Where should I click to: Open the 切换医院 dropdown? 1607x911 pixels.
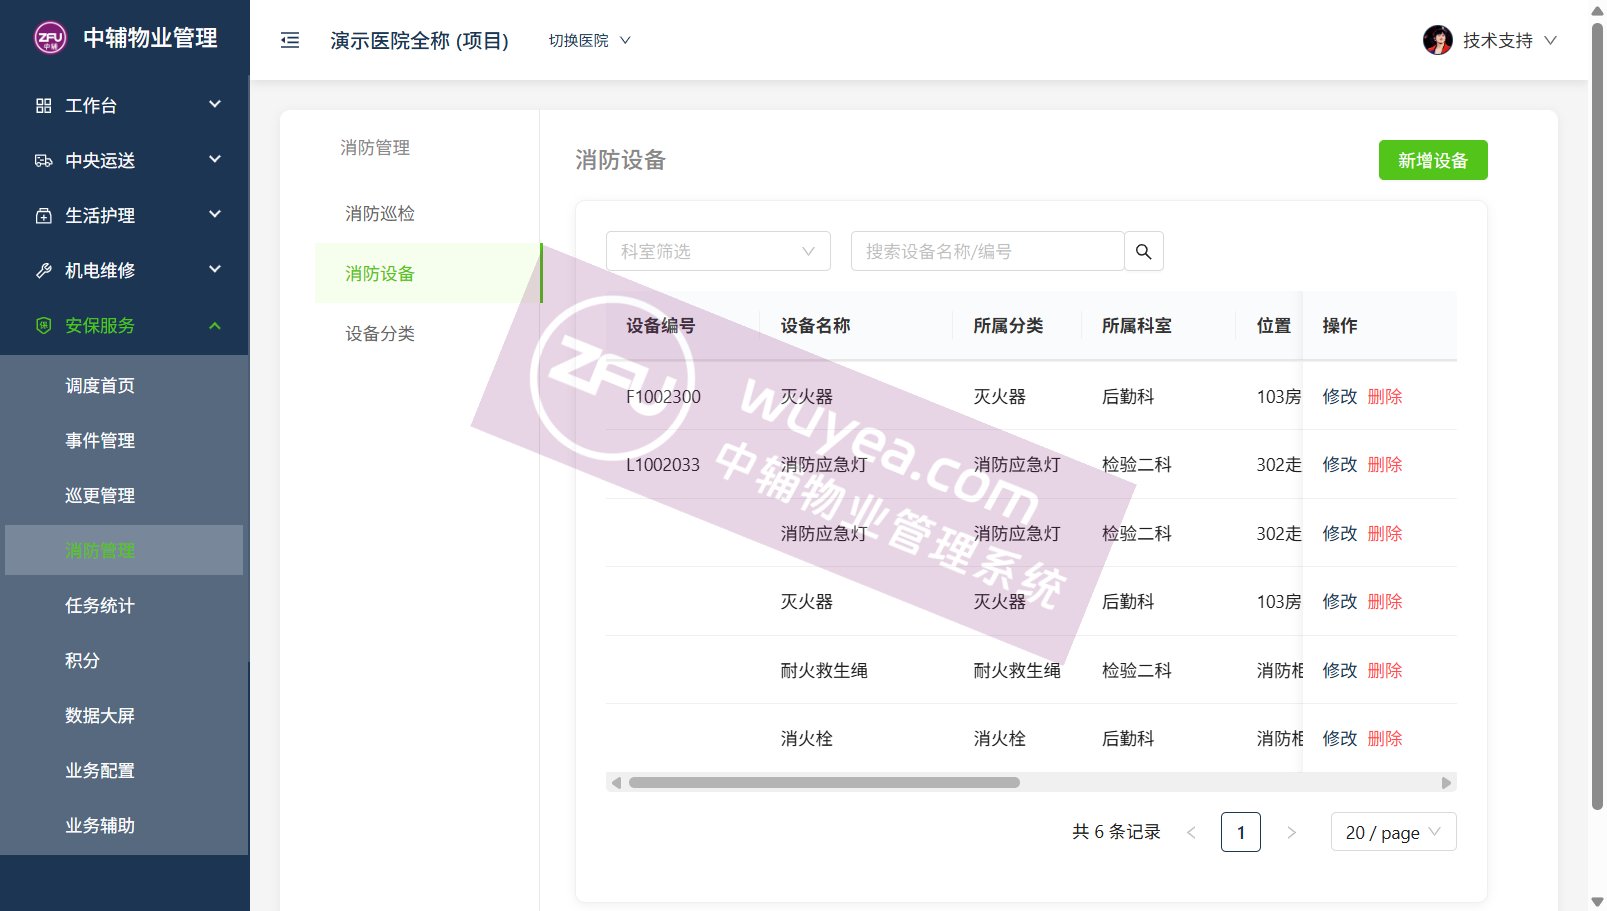[x=589, y=40]
